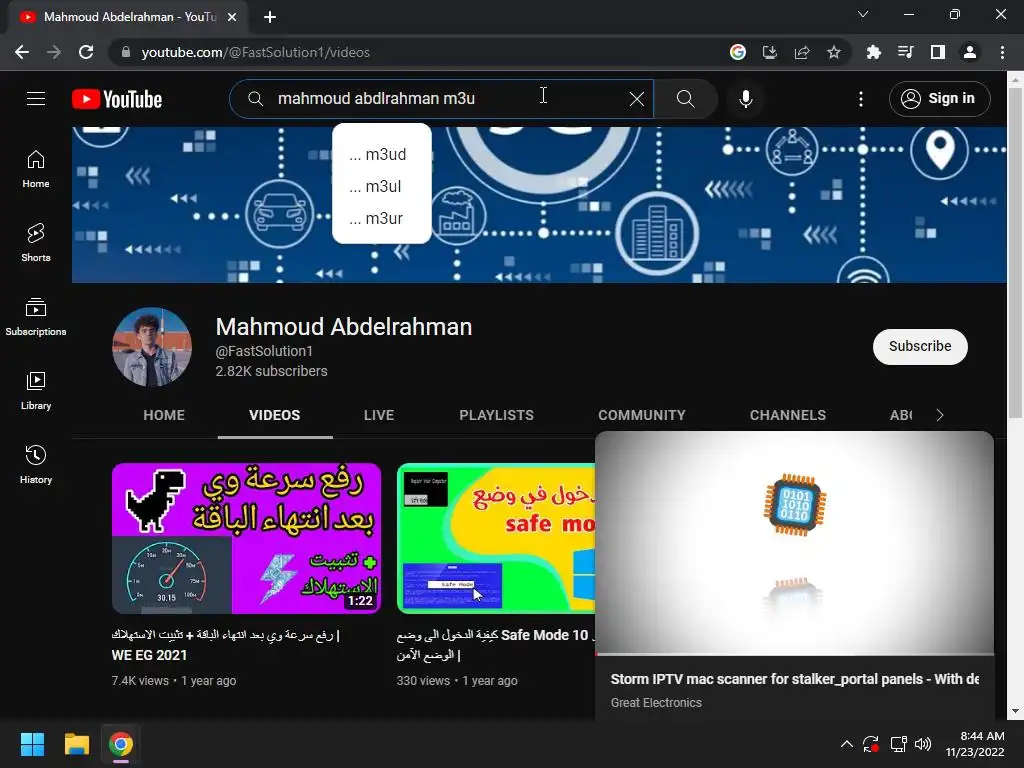The height and width of the screenshot is (768, 1024).
Task: Select the 'm3ud' search suggestion
Action: pyautogui.click(x=381, y=154)
